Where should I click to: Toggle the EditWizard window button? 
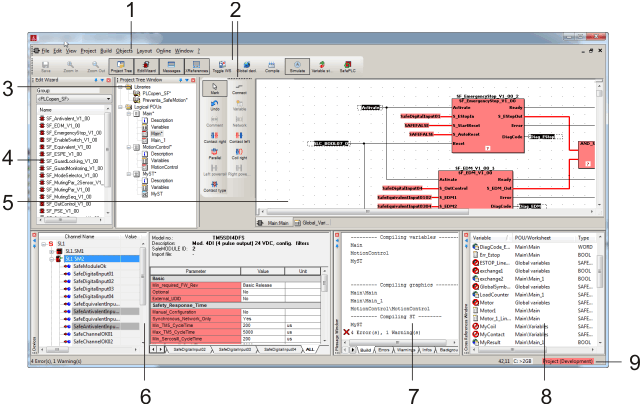[x=146, y=66]
